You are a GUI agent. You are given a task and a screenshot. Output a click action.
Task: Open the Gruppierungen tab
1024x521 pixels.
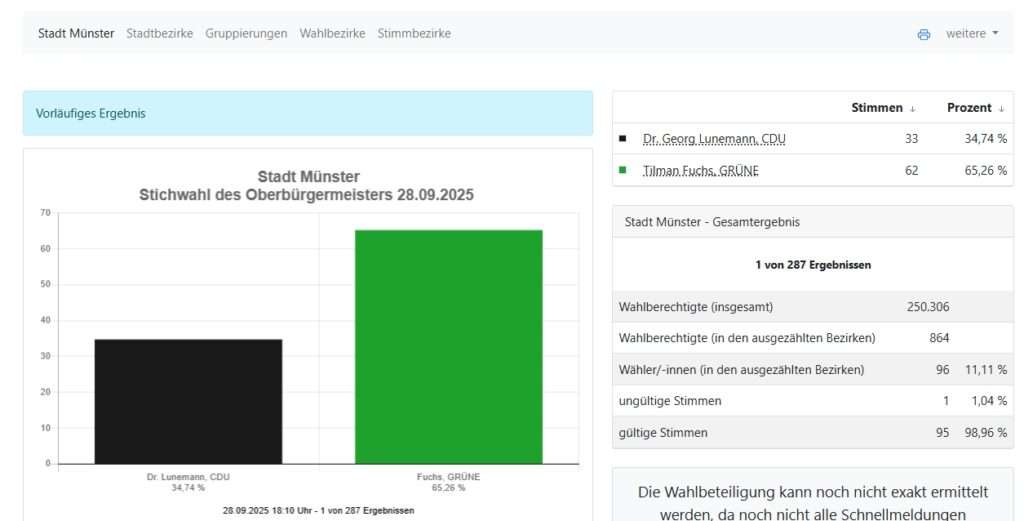pos(246,33)
